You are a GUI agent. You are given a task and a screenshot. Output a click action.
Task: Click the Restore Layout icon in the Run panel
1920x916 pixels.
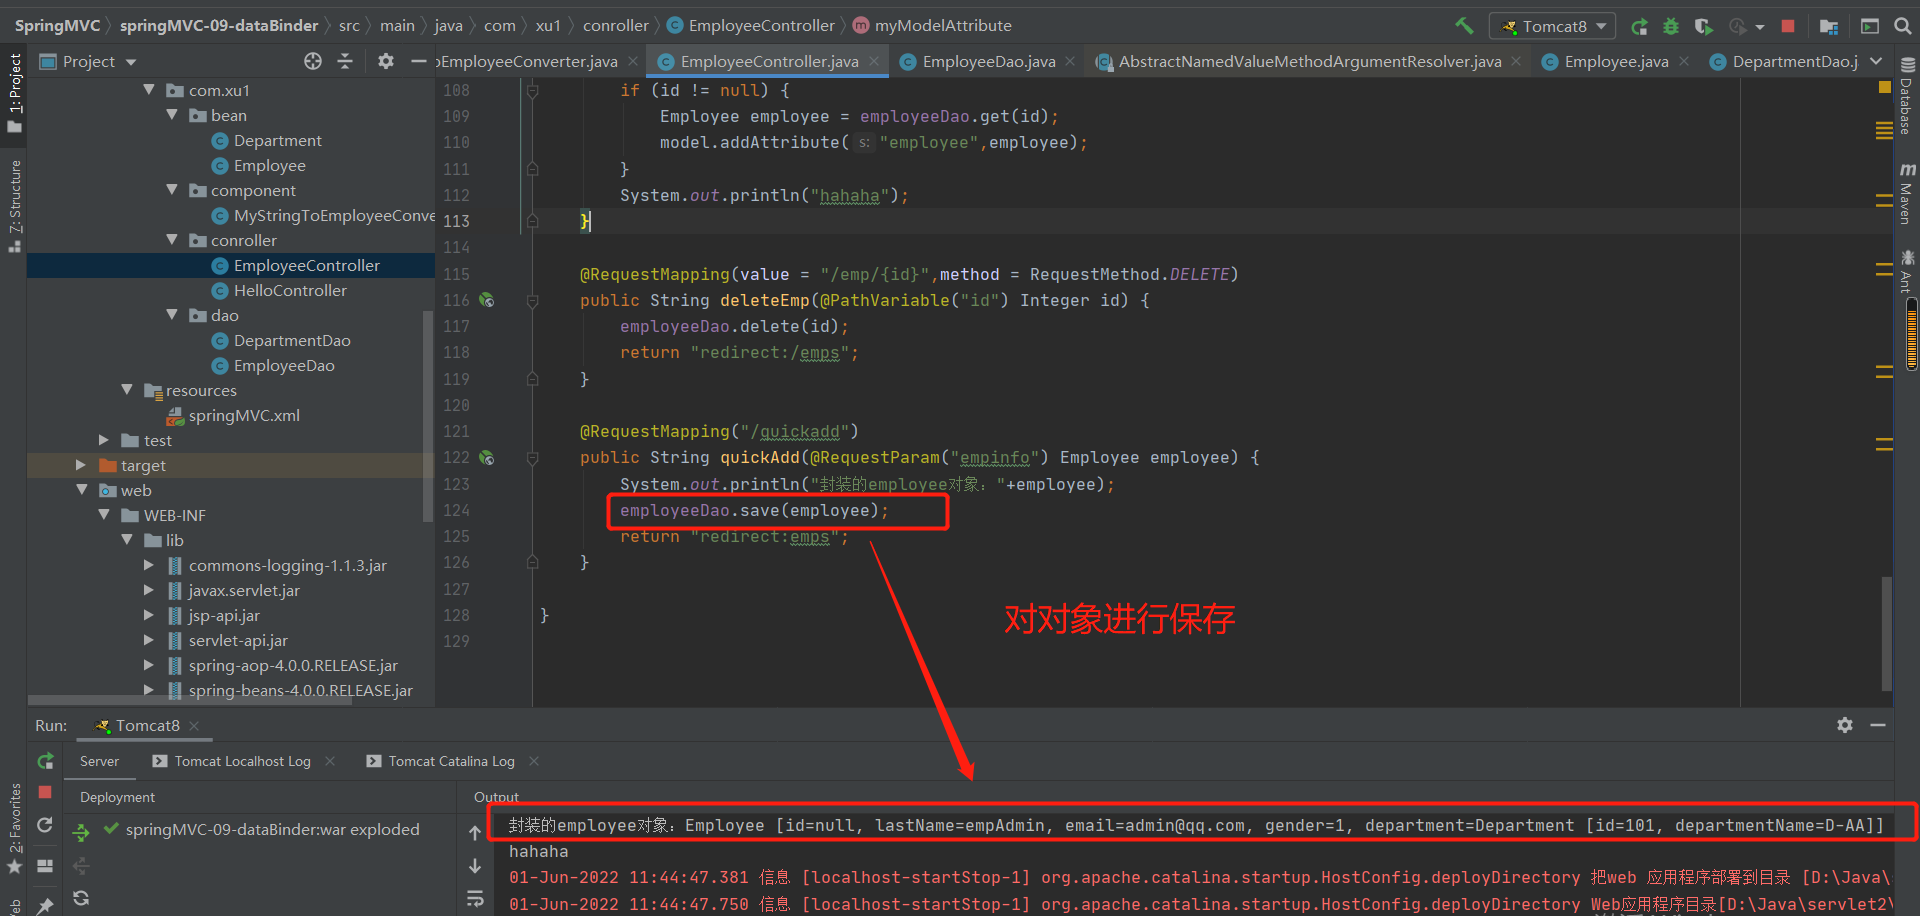click(45, 866)
